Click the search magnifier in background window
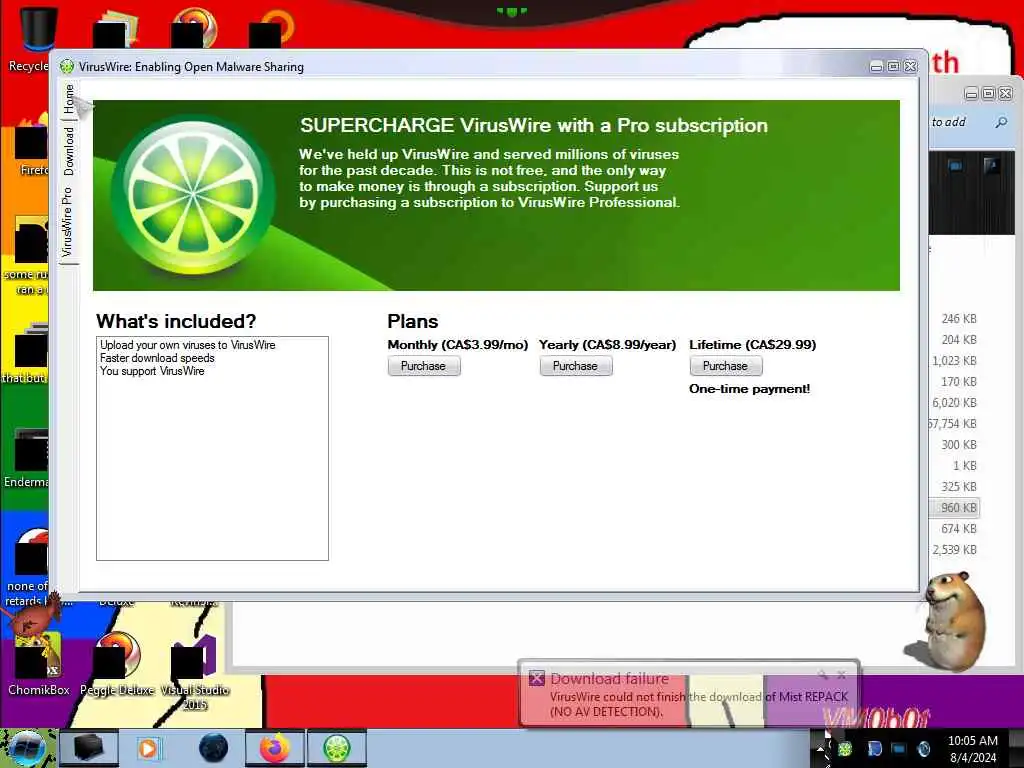Image resolution: width=1024 pixels, height=768 pixels. 1001,122
